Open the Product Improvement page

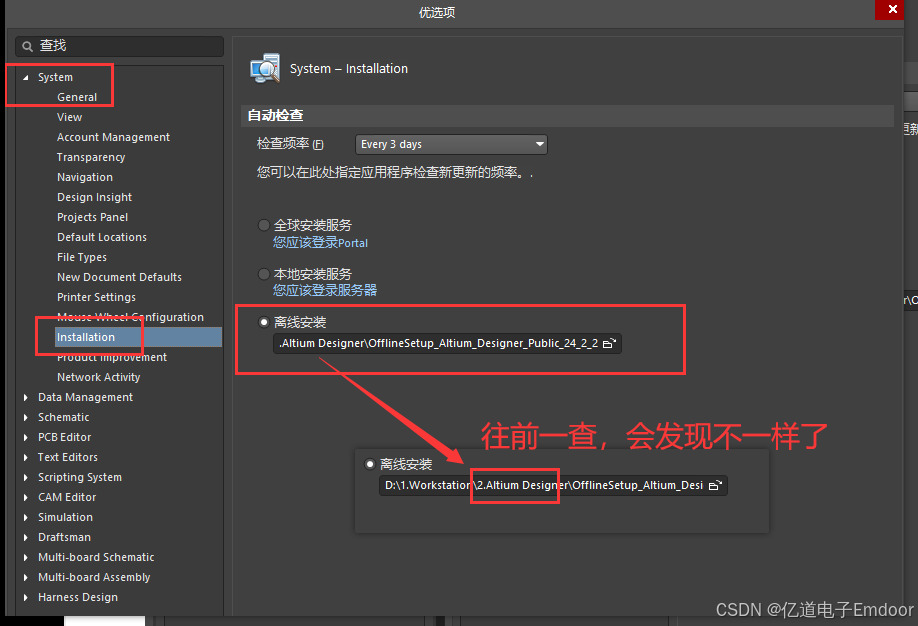pyautogui.click(x=112, y=357)
